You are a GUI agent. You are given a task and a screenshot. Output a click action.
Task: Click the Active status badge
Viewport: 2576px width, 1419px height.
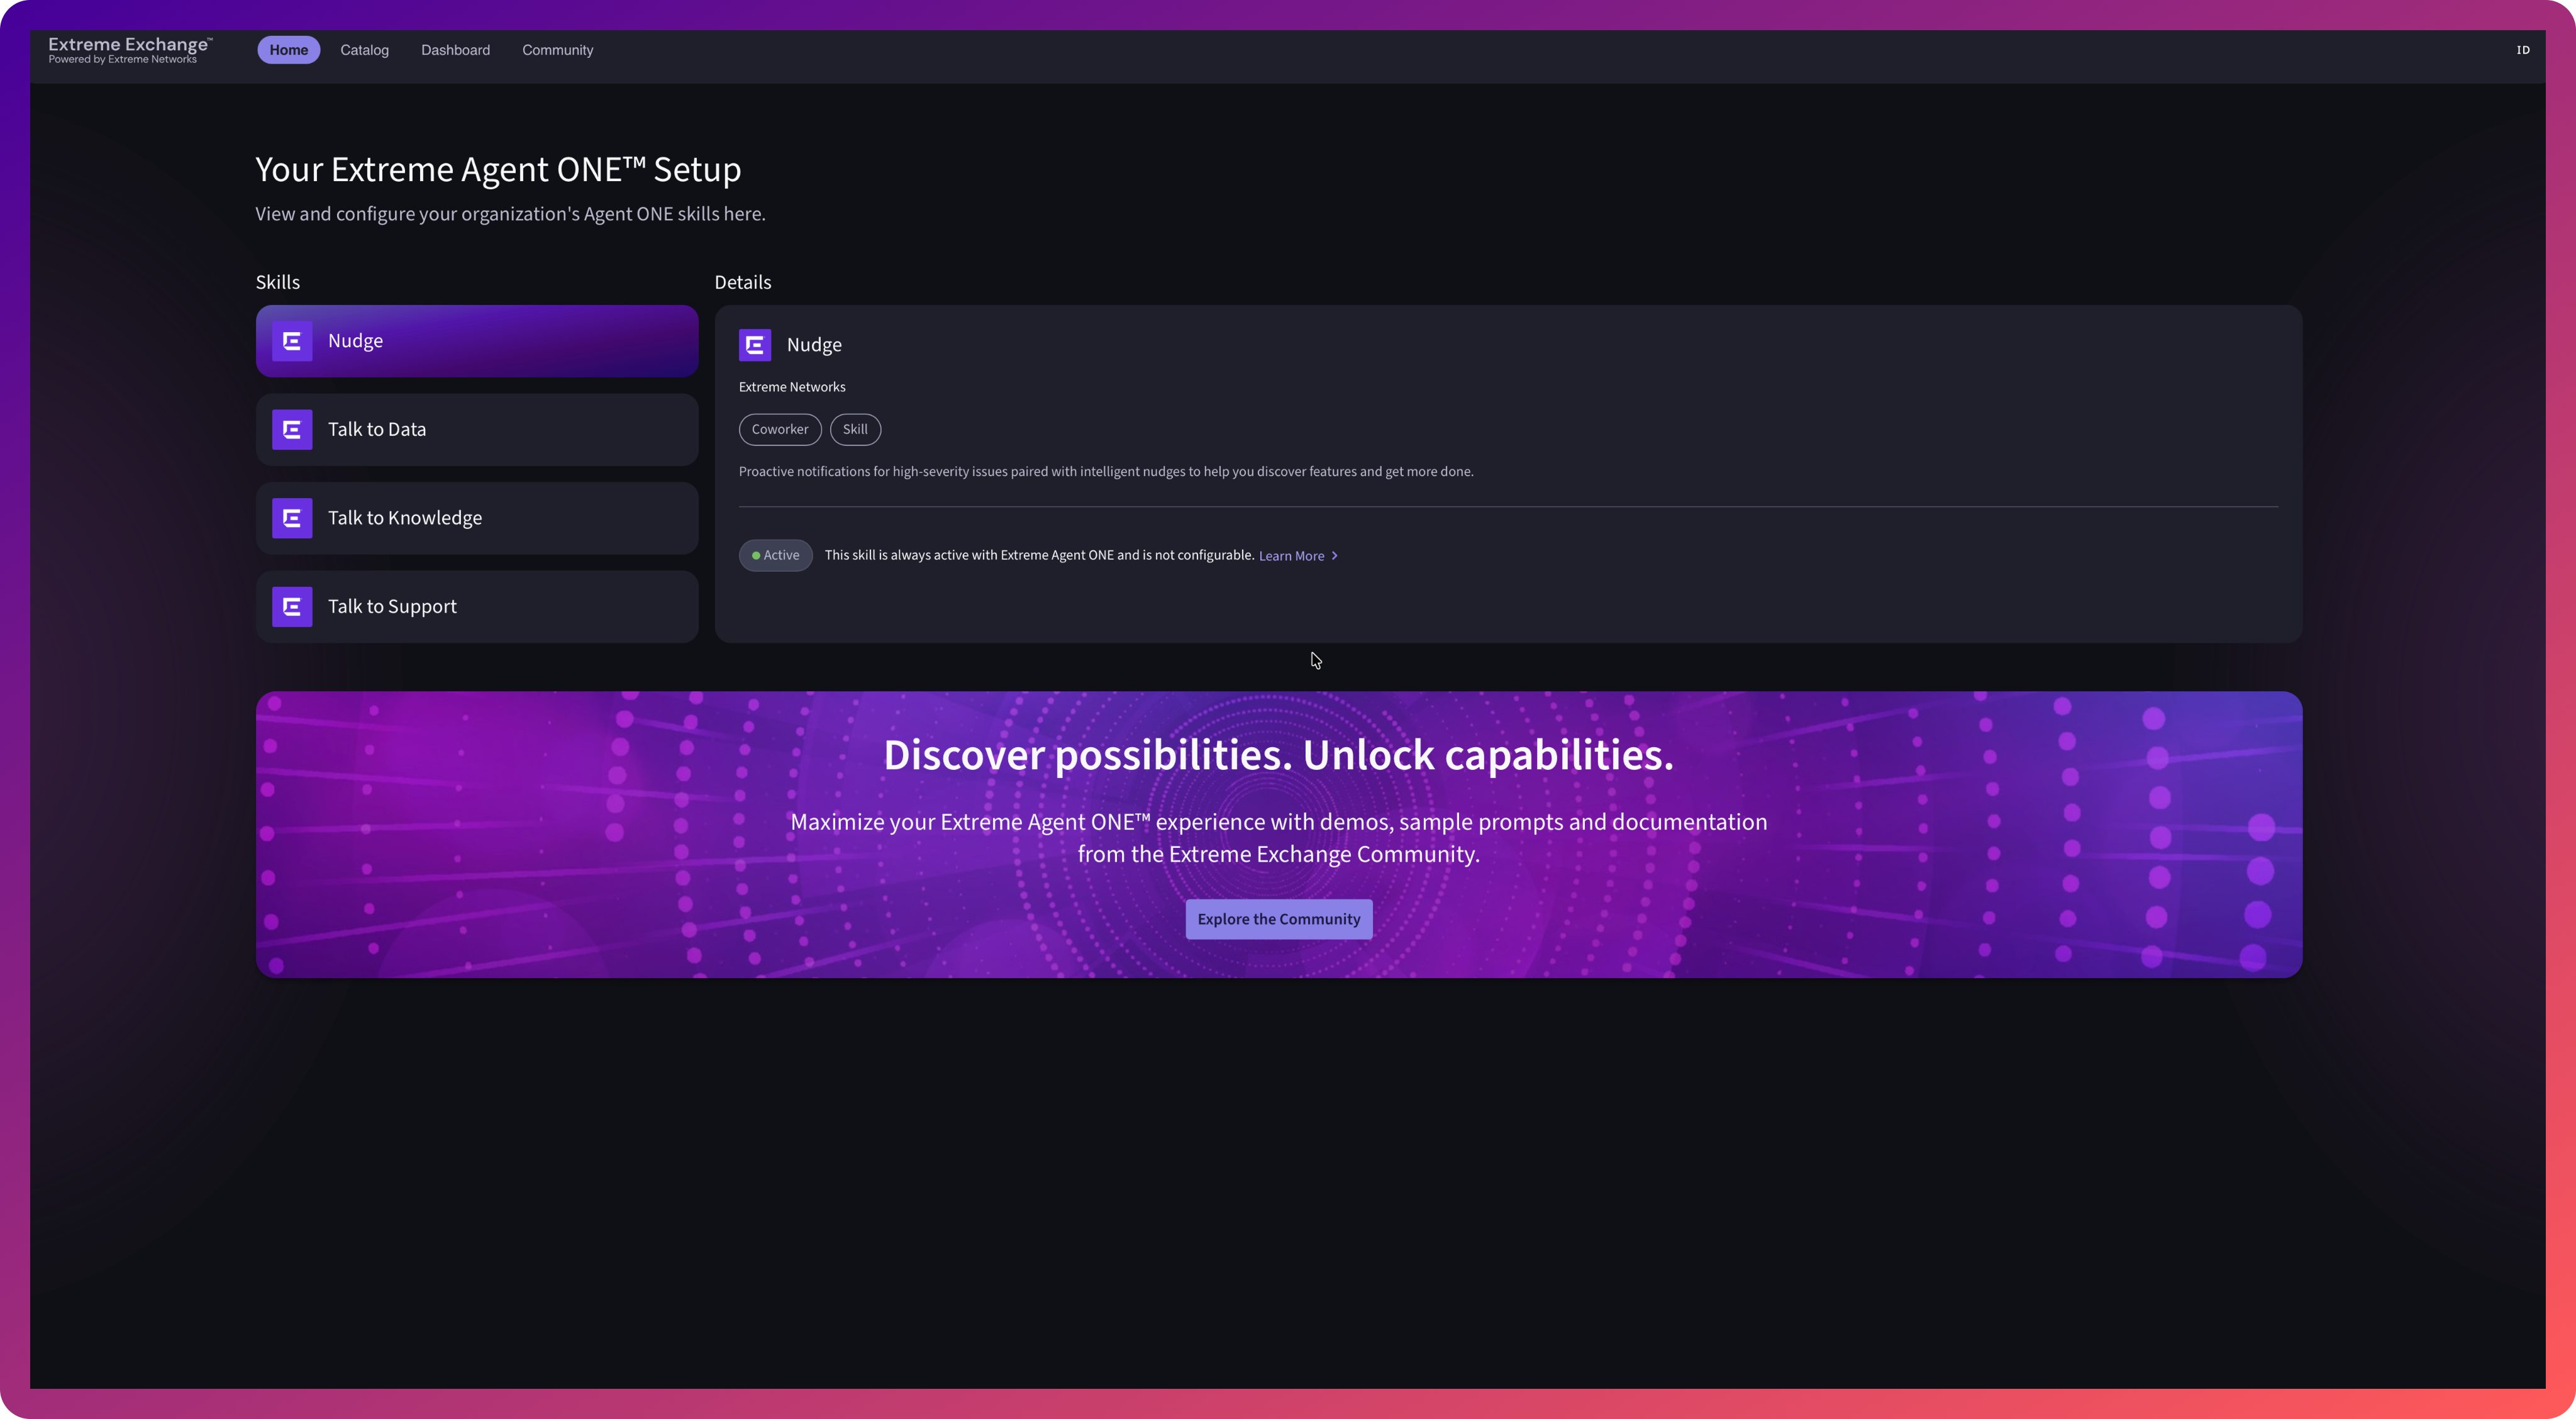click(x=776, y=555)
